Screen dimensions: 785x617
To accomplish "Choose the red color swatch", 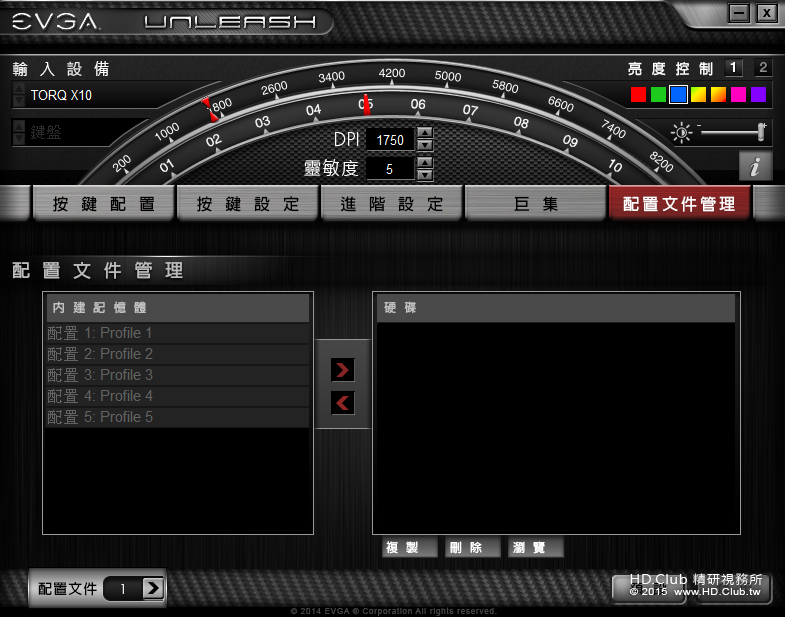I will click(x=638, y=95).
